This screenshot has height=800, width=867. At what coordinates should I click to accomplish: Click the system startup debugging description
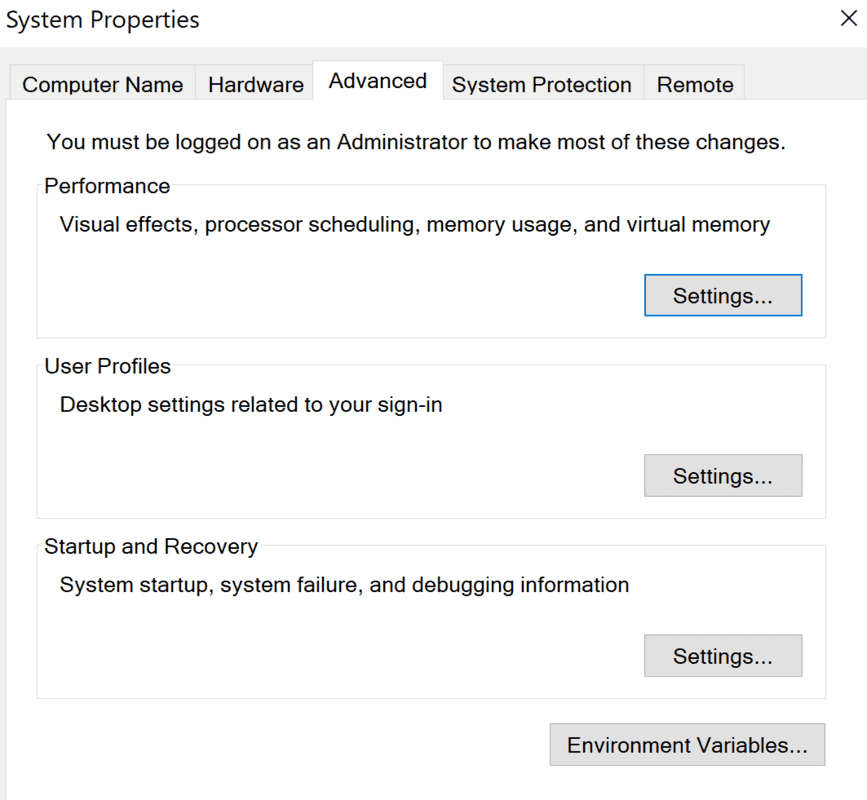point(344,585)
